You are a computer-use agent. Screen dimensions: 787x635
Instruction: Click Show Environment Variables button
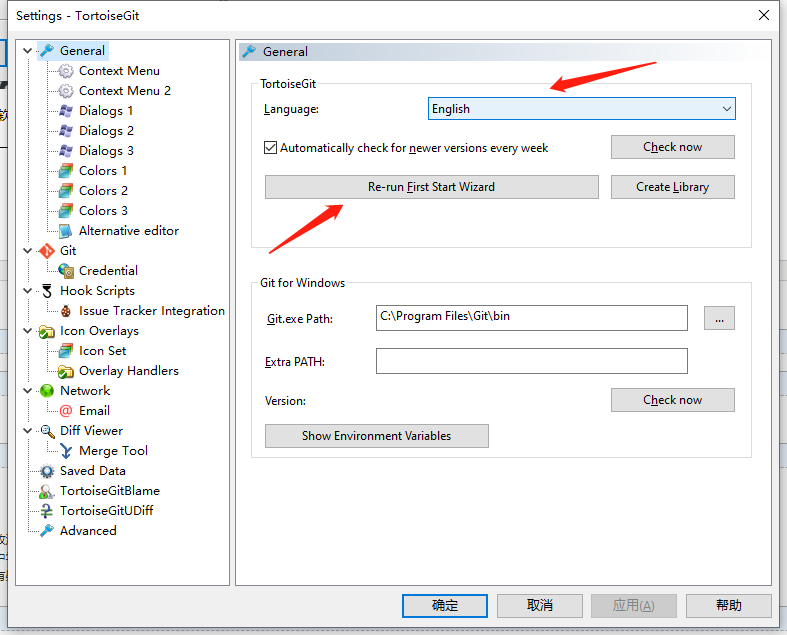[x=376, y=436]
